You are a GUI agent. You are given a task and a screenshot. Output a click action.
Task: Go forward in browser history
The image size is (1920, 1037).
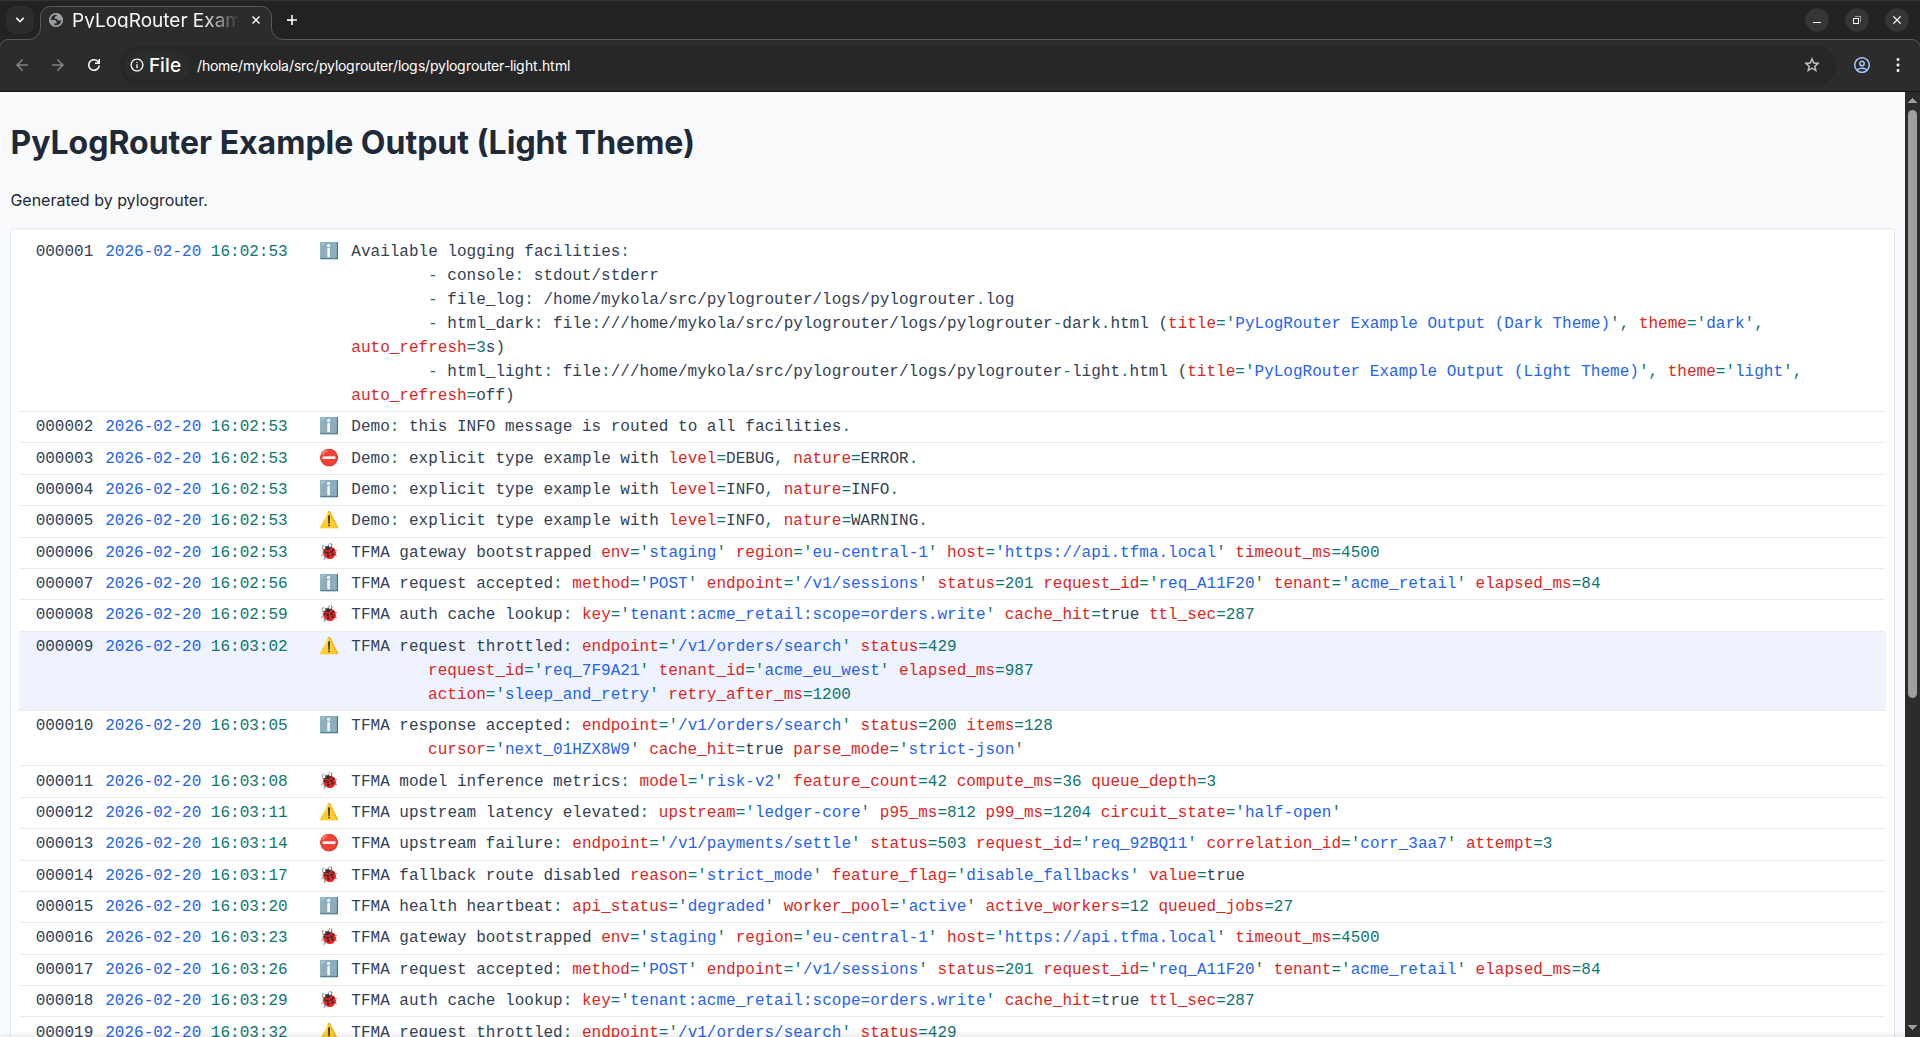tap(58, 65)
